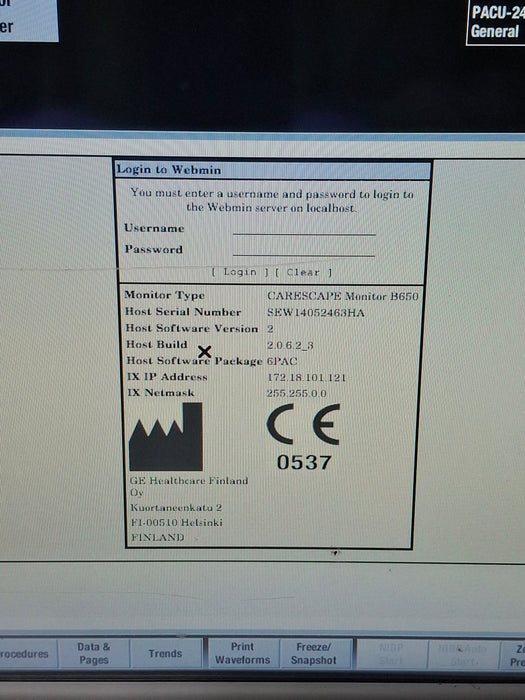The height and width of the screenshot is (700, 525).
Task: Click the 'CARESCAPE Monitor B650' value
Action: coord(343,296)
